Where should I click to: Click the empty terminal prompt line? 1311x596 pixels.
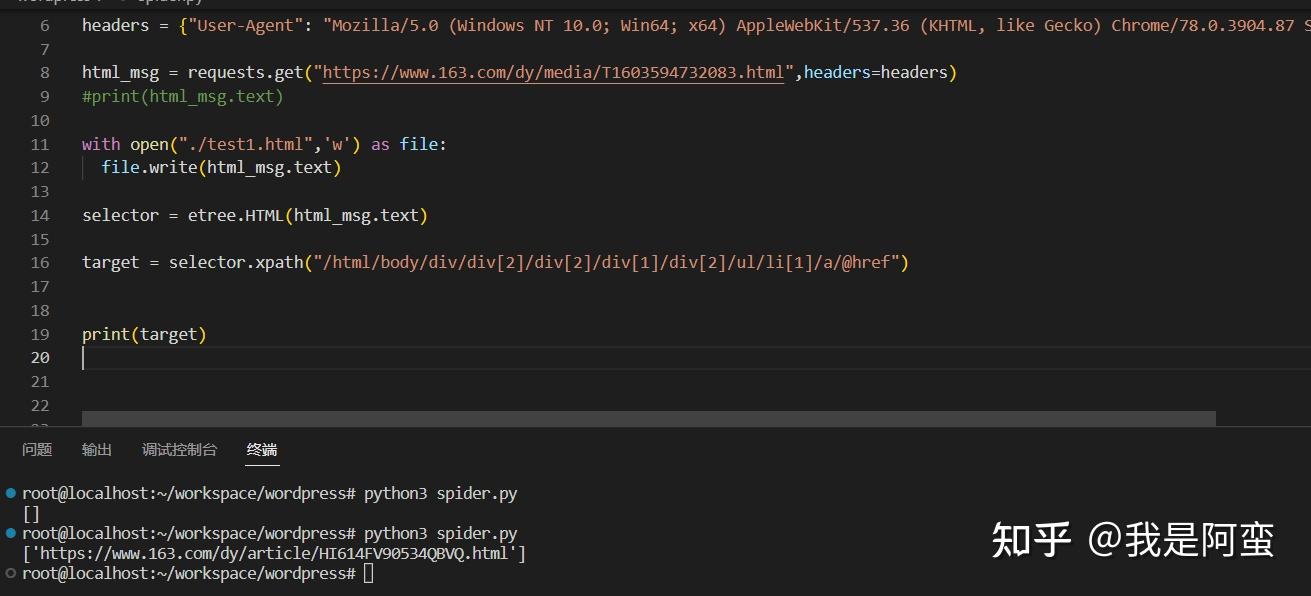click(x=368, y=573)
